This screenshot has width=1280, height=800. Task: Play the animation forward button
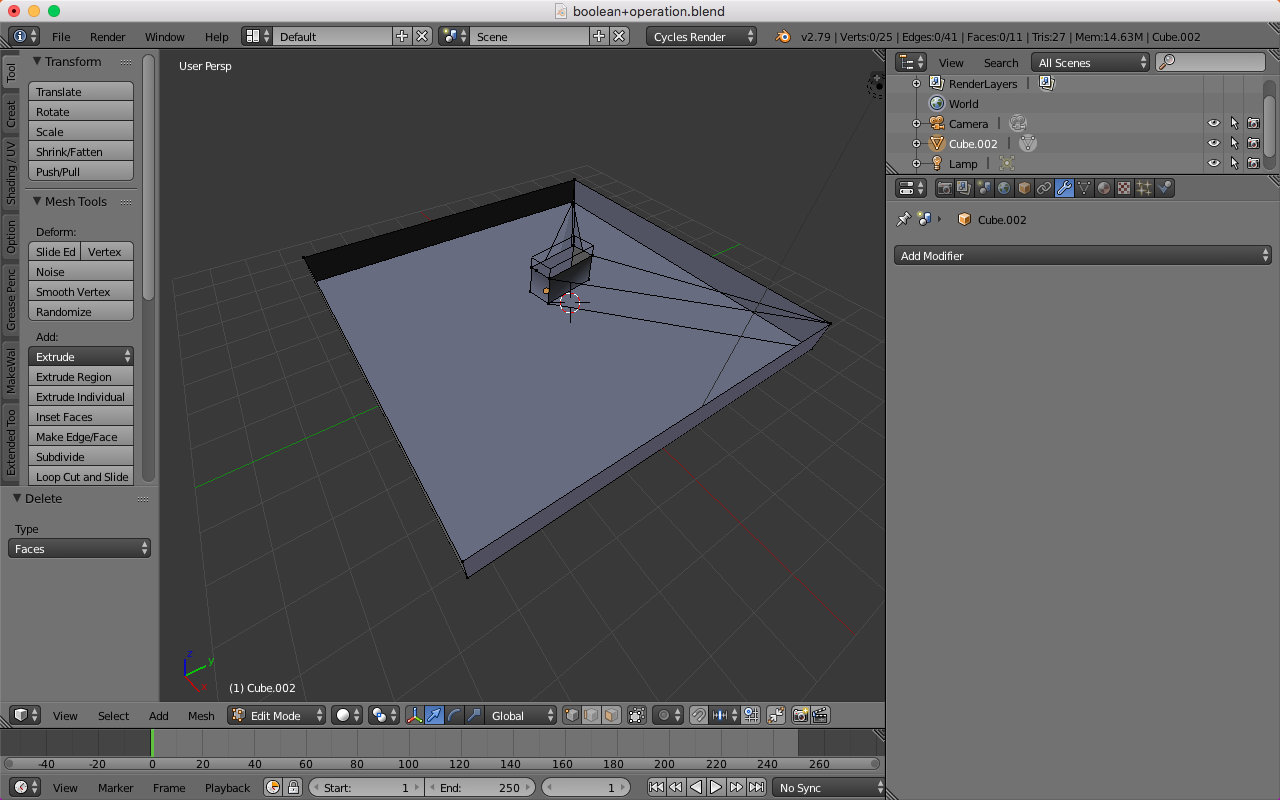click(716, 787)
